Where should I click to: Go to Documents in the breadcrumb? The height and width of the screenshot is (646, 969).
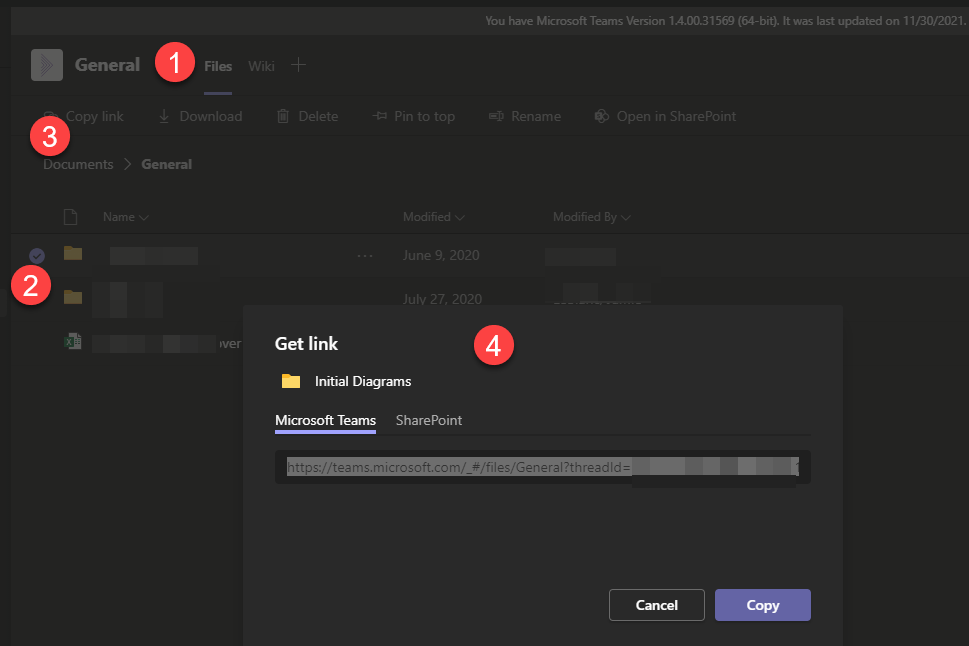(x=78, y=164)
